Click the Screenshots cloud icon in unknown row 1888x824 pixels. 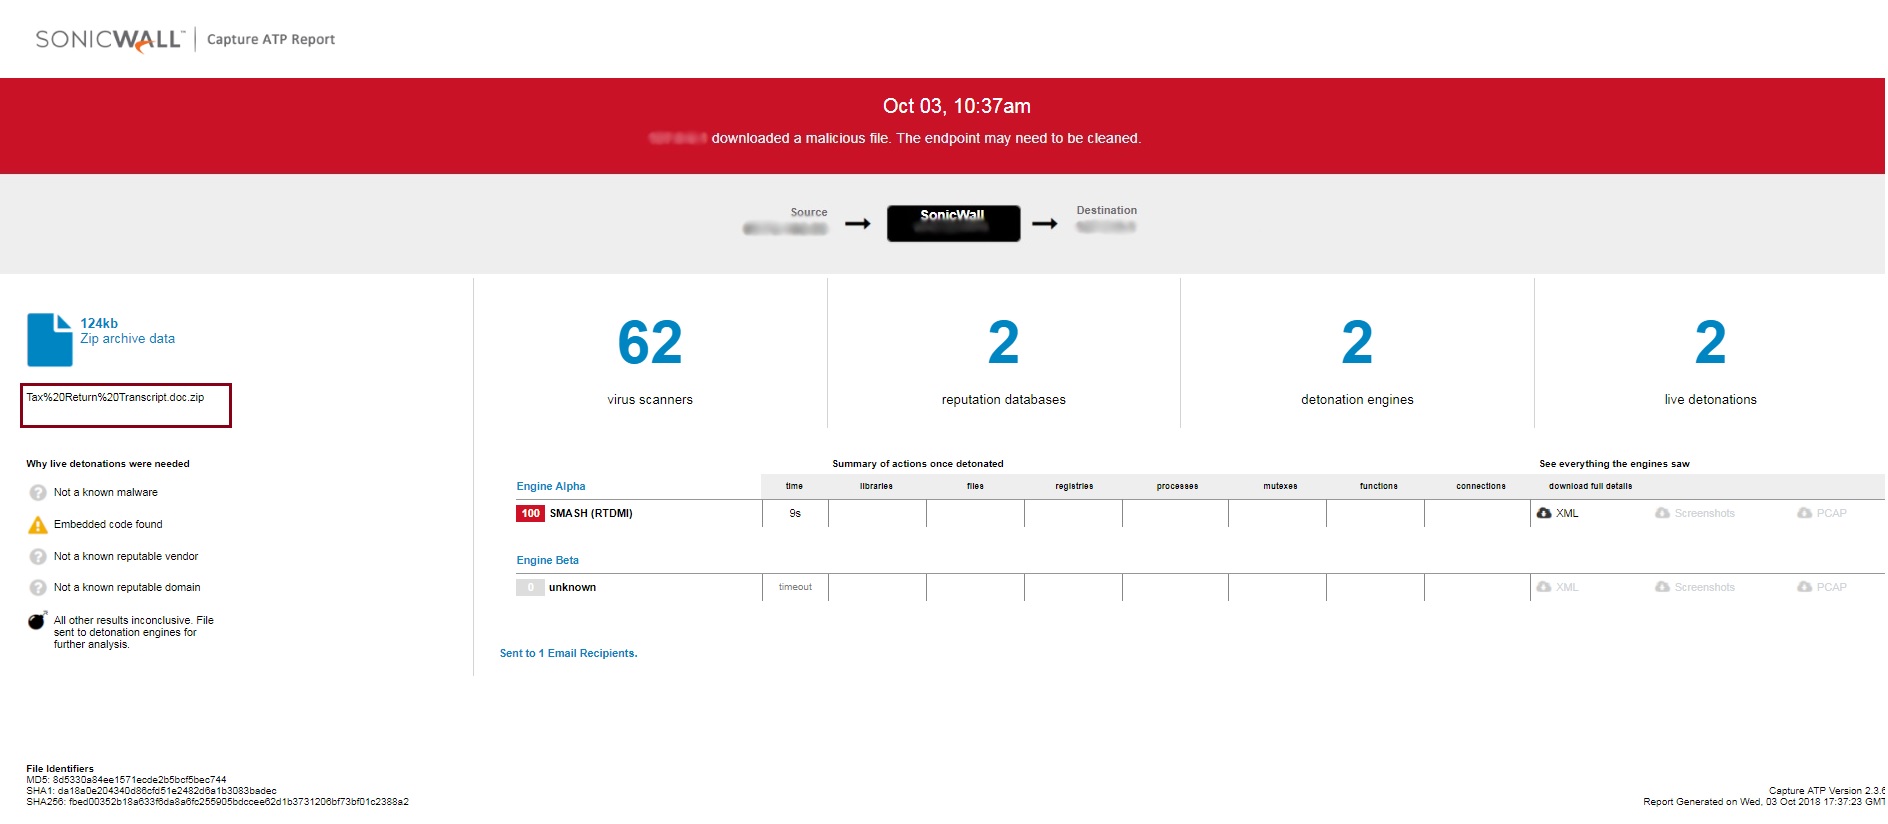[x=1662, y=587]
